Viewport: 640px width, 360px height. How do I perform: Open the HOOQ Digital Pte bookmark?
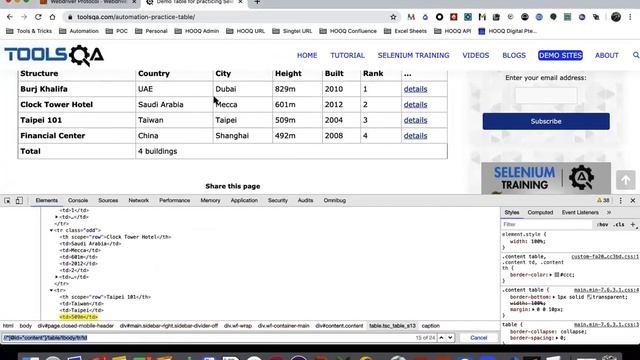[507, 31]
